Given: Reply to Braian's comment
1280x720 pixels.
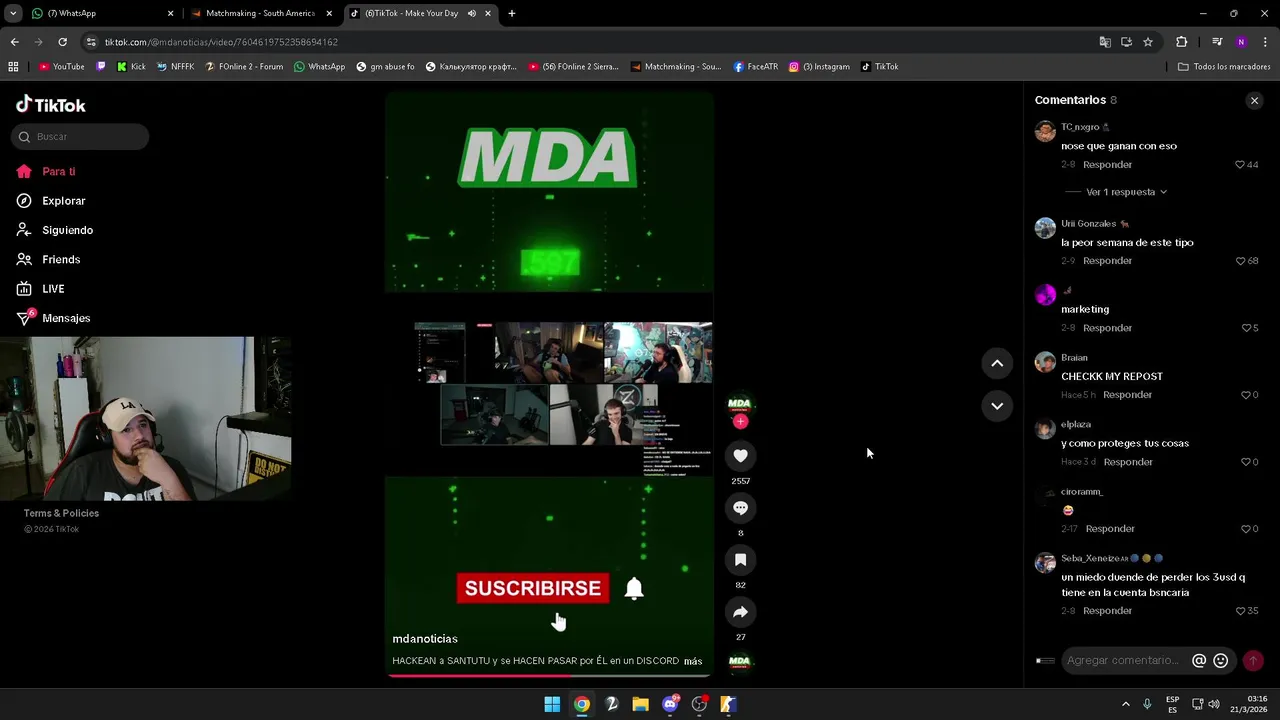Looking at the screenshot, I should 1127,395.
